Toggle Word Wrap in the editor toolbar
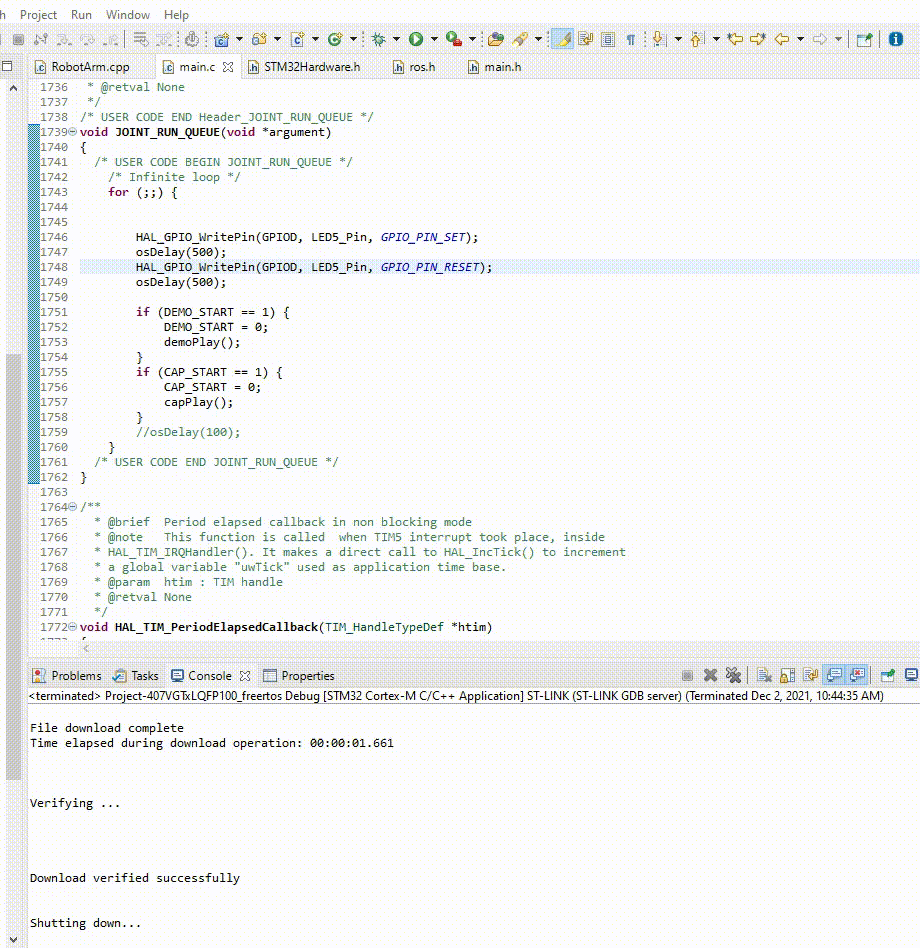Screen dimensions: 920x948 point(585,40)
